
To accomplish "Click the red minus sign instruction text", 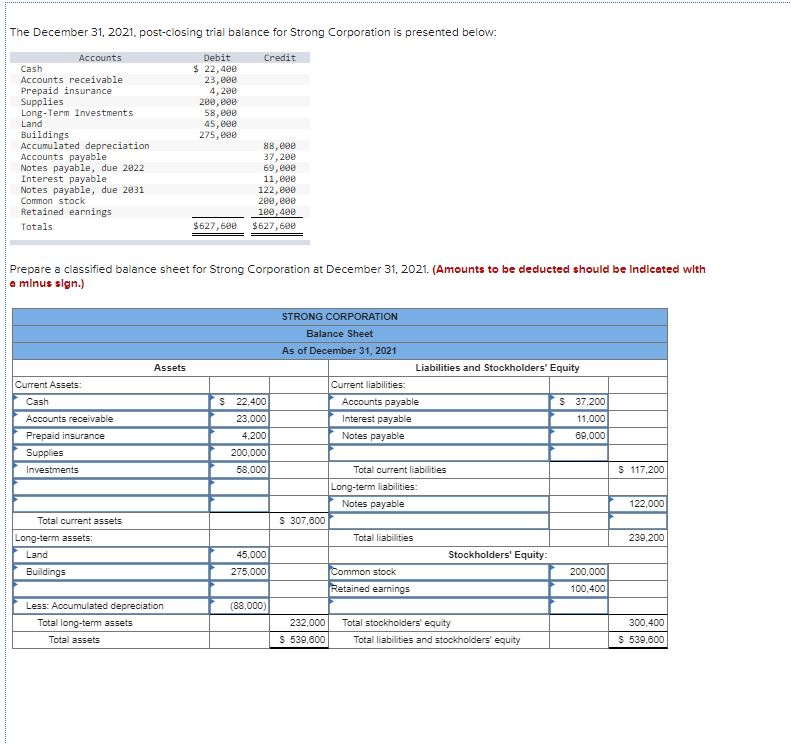I will (x=358, y=276).
